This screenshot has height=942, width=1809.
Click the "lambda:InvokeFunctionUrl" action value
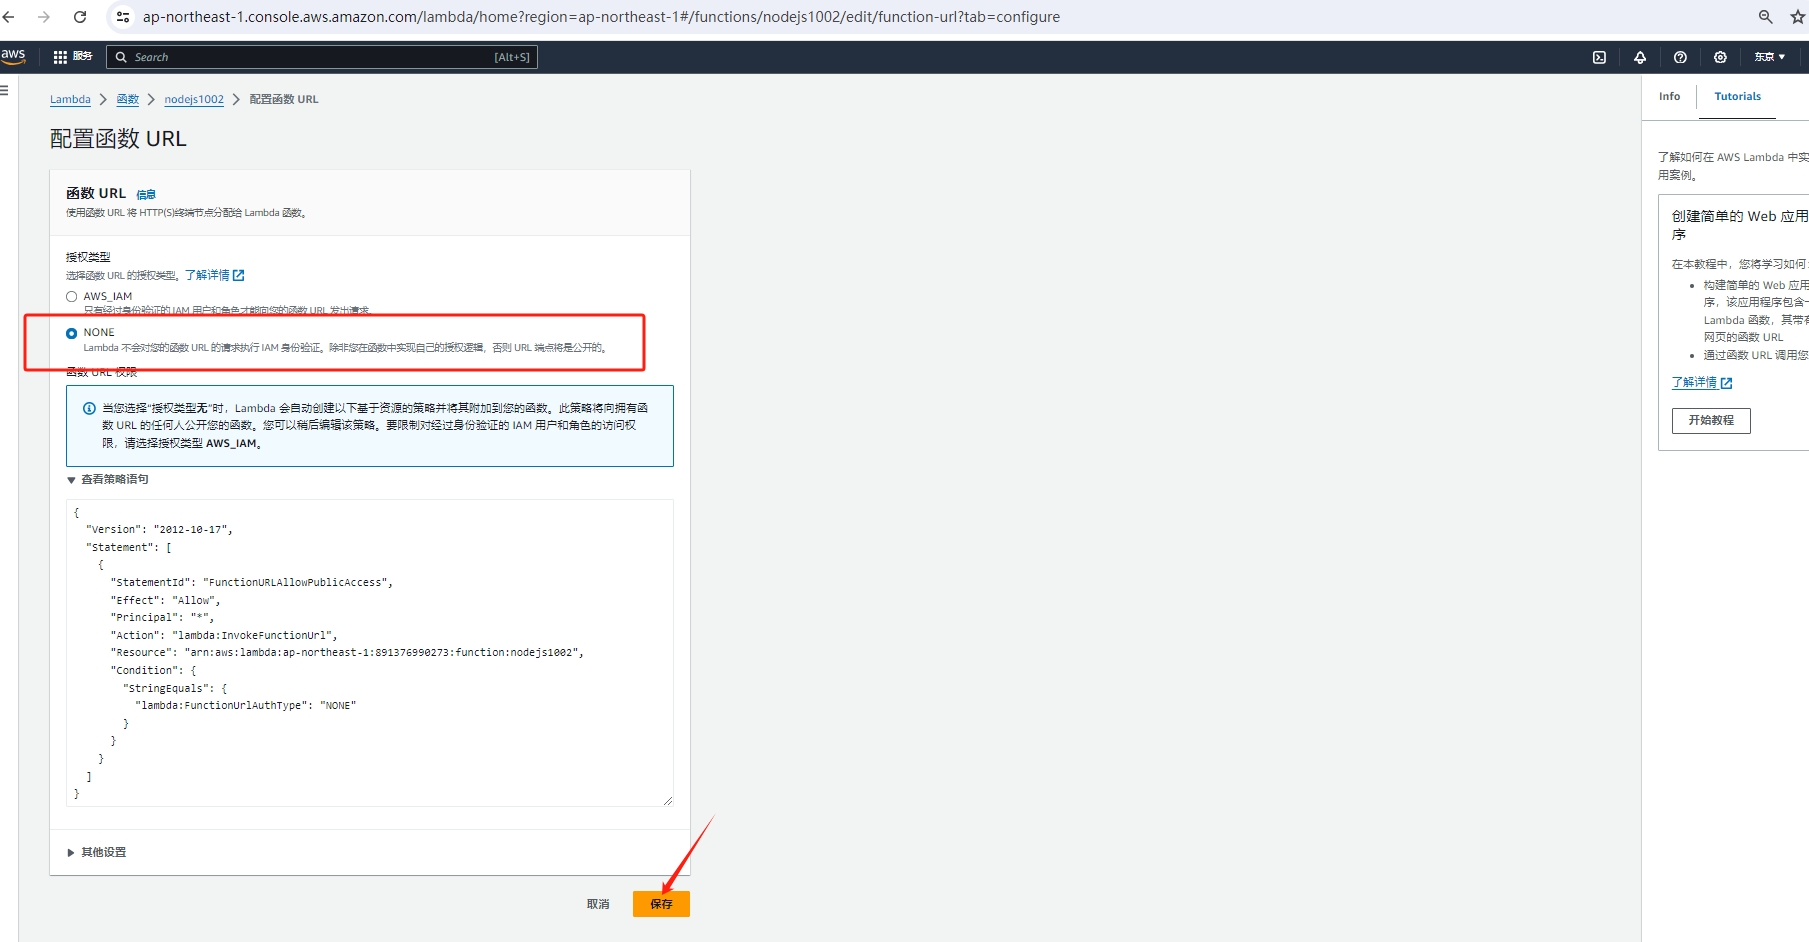click(254, 635)
